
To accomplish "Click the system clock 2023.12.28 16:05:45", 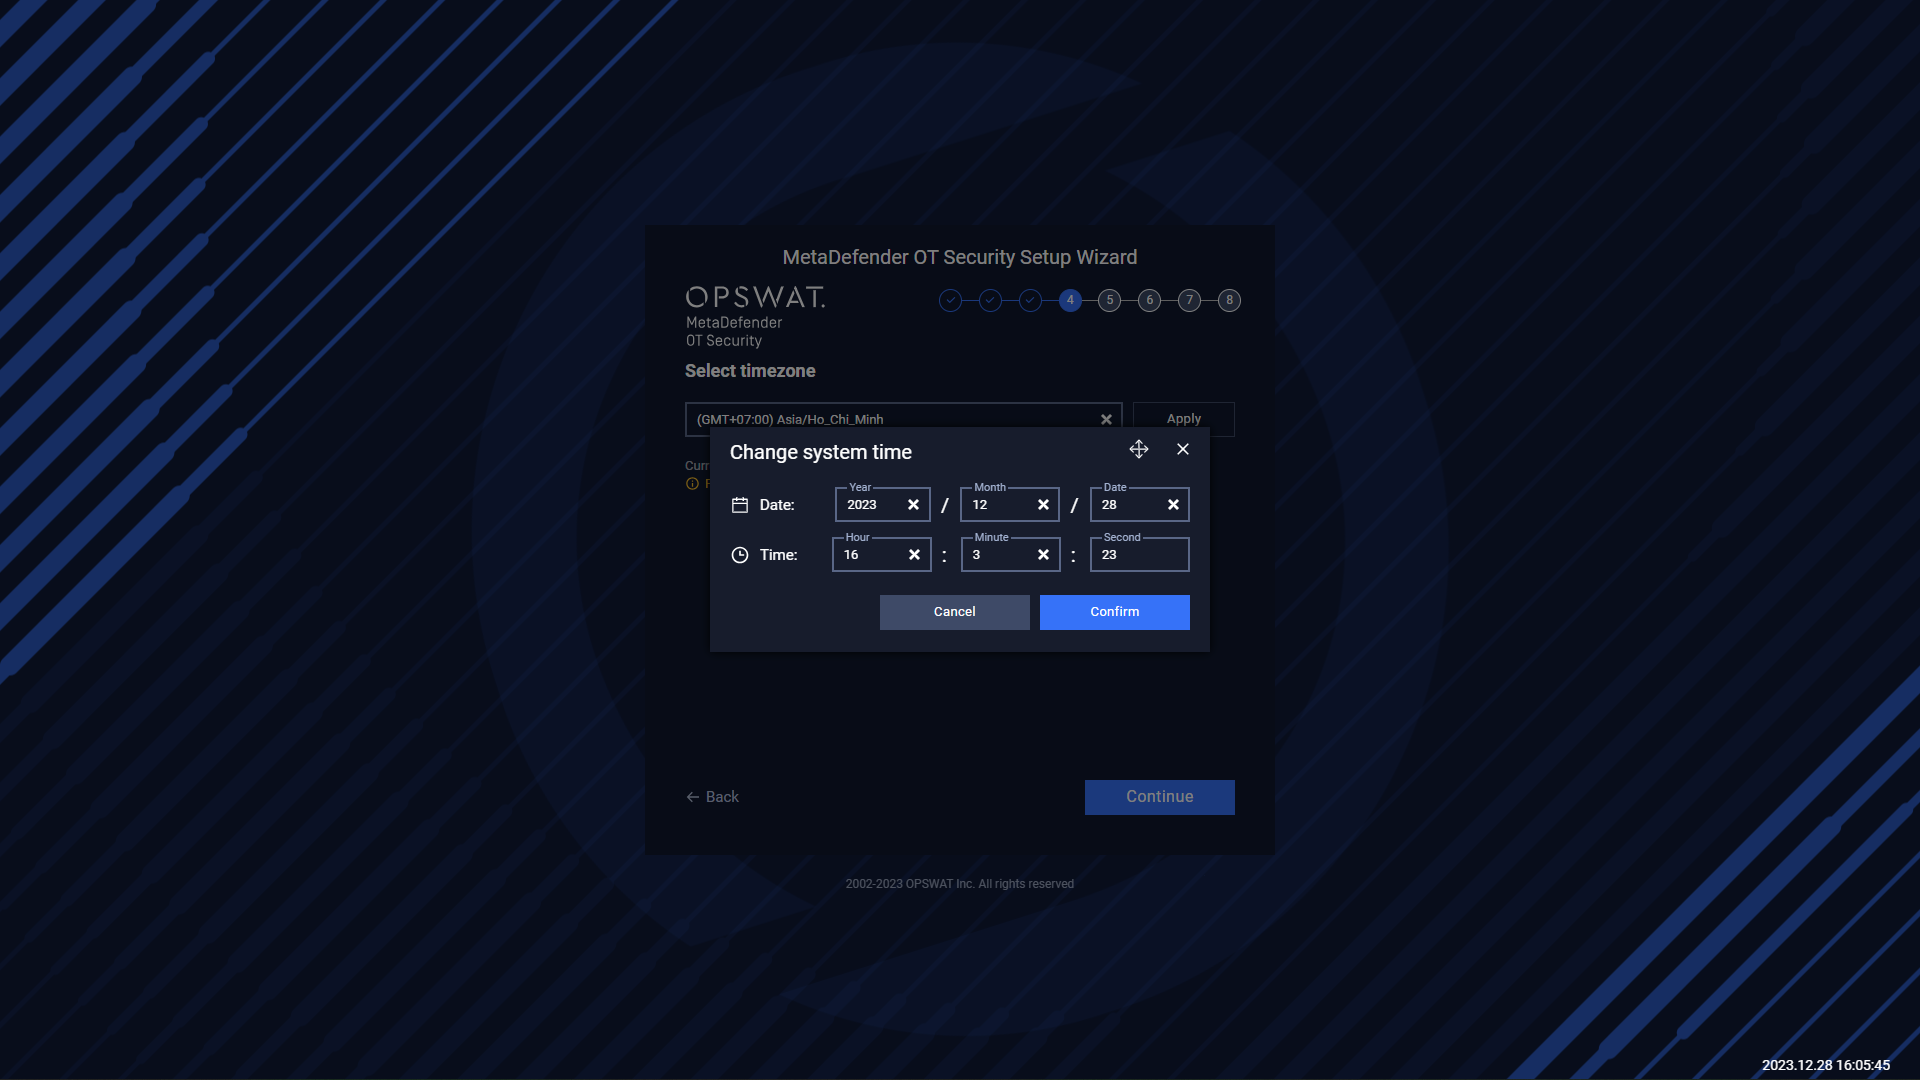I will pyautogui.click(x=1826, y=1065).
